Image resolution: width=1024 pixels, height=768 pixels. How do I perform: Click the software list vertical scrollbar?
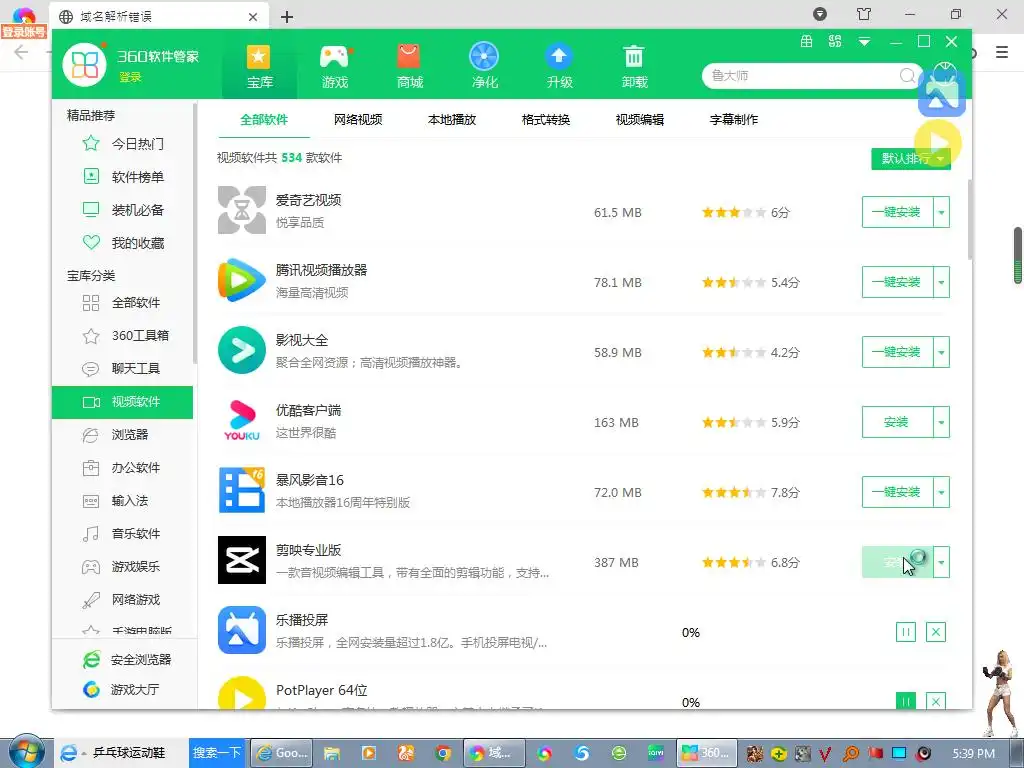coord(969,220)
